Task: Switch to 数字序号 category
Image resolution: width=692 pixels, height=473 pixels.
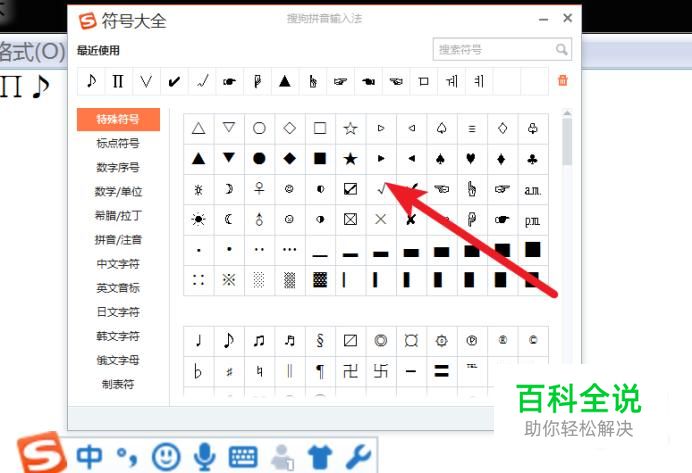Action: [118, 168]
